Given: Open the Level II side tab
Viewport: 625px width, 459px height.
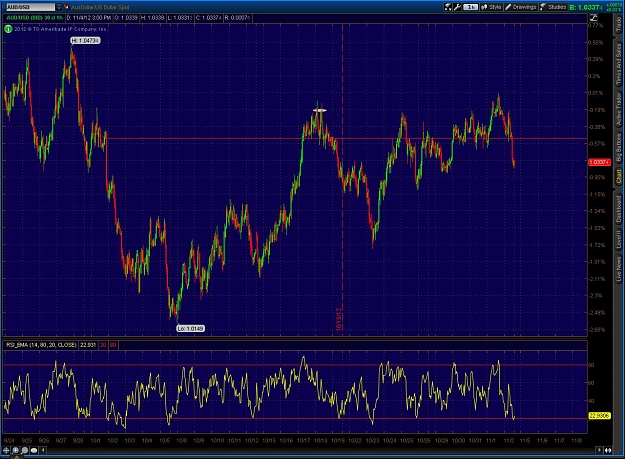Looking at the screenshot, I should tap(619, 239).
